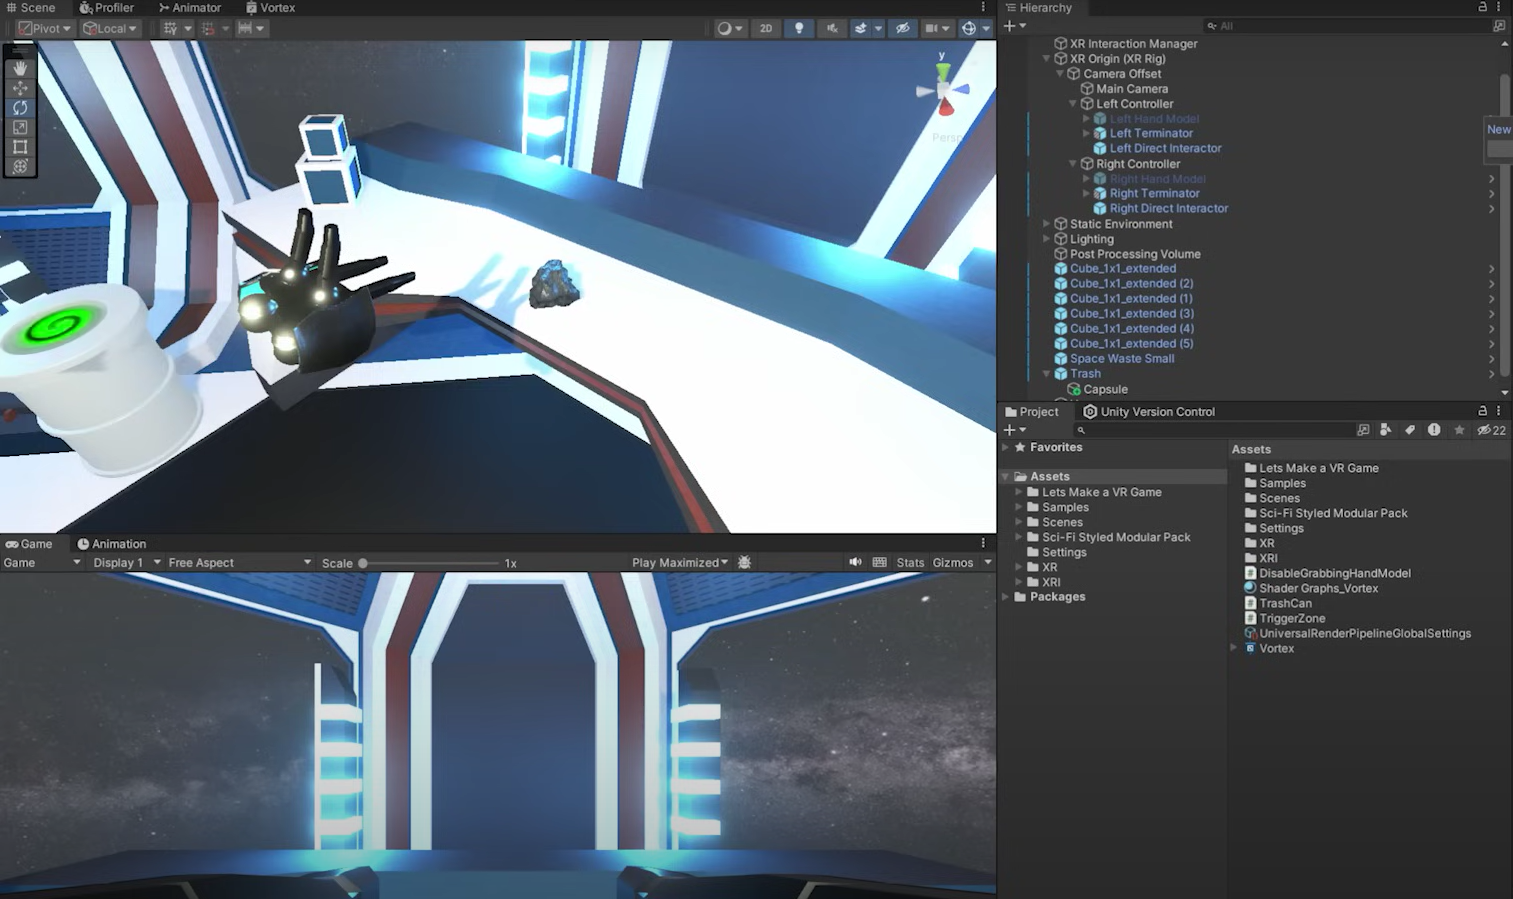Click the debug bug icon next to Play Maximized
1513x899 pixels.
click(744, 562)
